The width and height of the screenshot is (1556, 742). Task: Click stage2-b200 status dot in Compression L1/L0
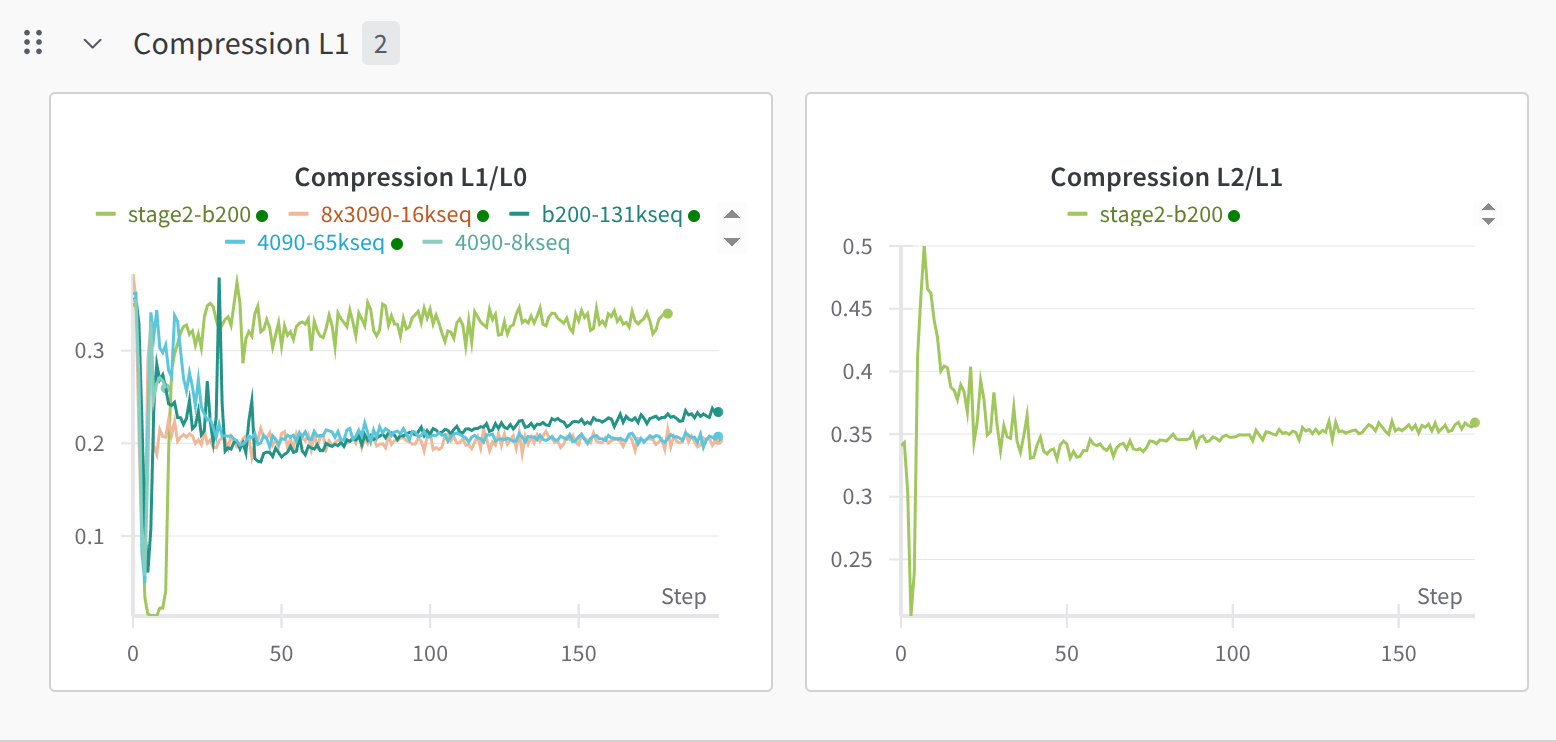[262, 215]
